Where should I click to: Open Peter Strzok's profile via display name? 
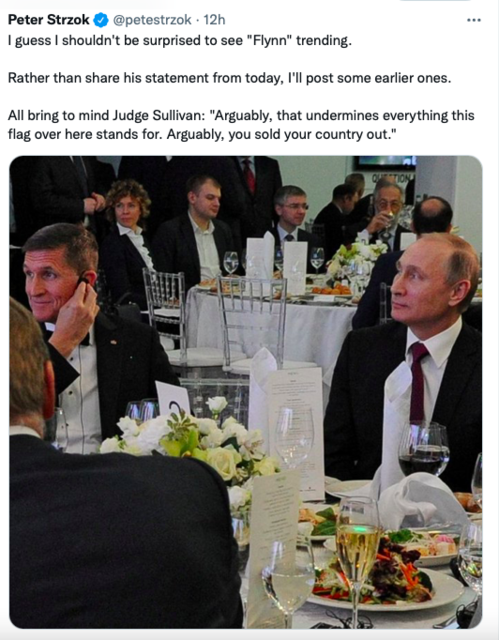pyautogui.click(x=49, y=19)
